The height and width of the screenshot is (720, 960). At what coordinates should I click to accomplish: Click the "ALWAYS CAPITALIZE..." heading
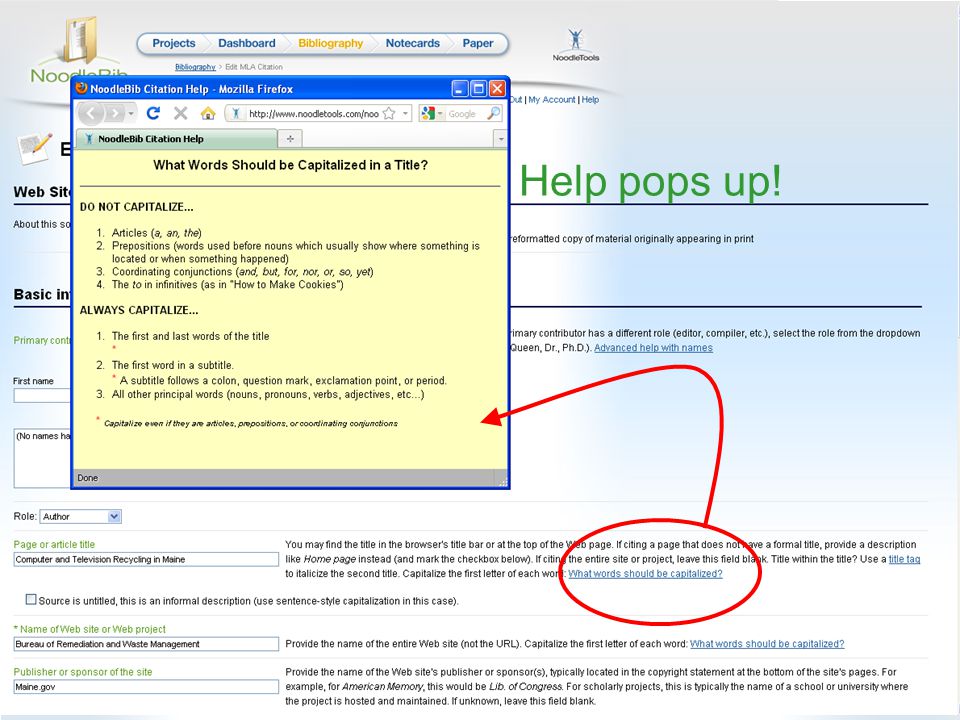tap(139, 310)
